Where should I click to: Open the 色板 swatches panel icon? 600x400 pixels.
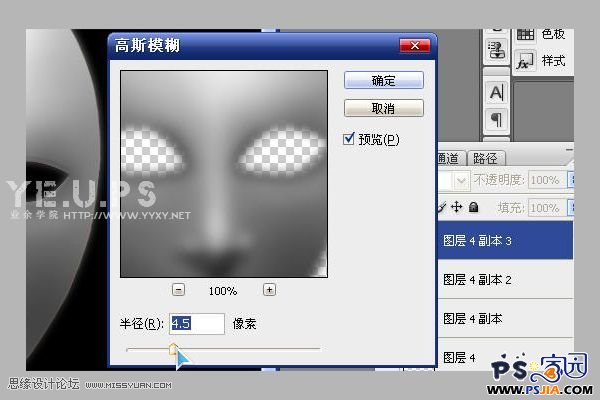[x=525, y=34]
